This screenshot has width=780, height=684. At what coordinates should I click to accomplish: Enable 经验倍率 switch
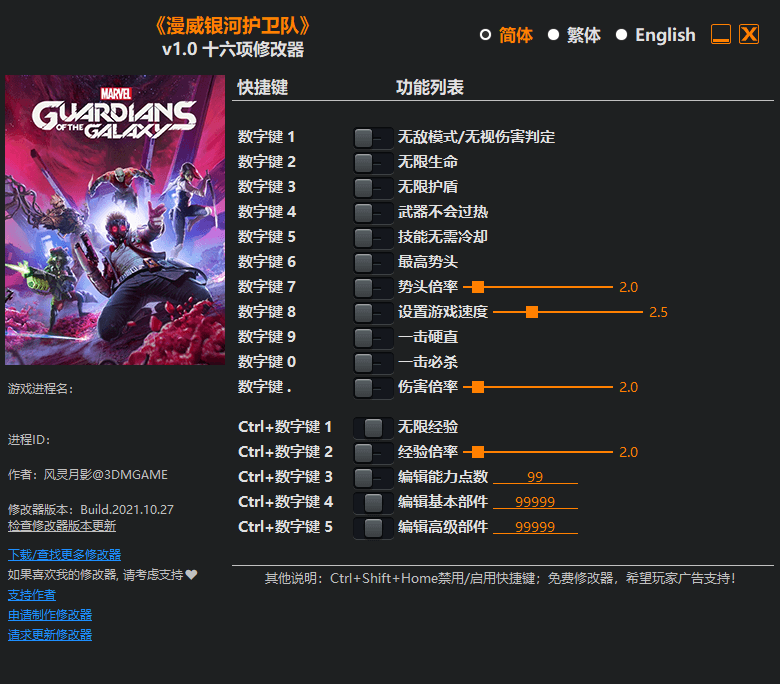tap(373, 453)
